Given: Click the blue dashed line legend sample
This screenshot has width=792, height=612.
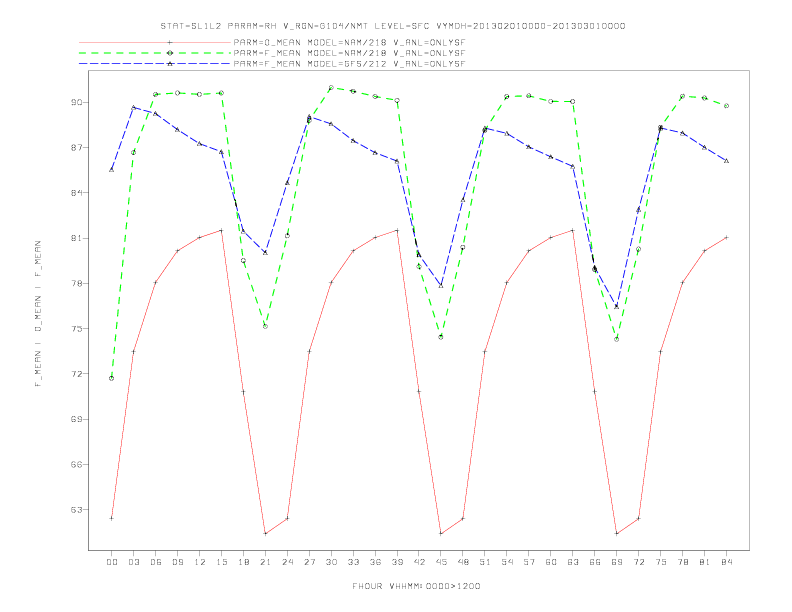Looking at the screenshot, I should pyautogui.click(x=155, y=64).
